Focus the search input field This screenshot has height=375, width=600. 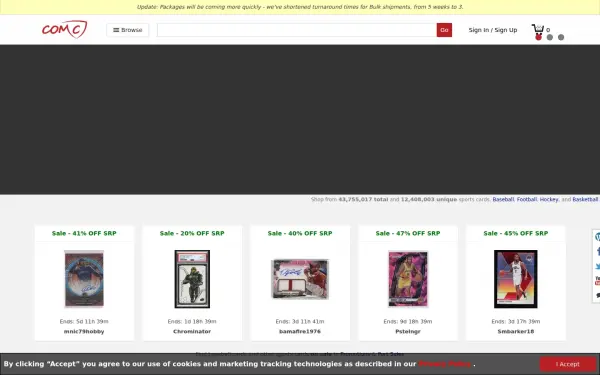pos(297,30)
